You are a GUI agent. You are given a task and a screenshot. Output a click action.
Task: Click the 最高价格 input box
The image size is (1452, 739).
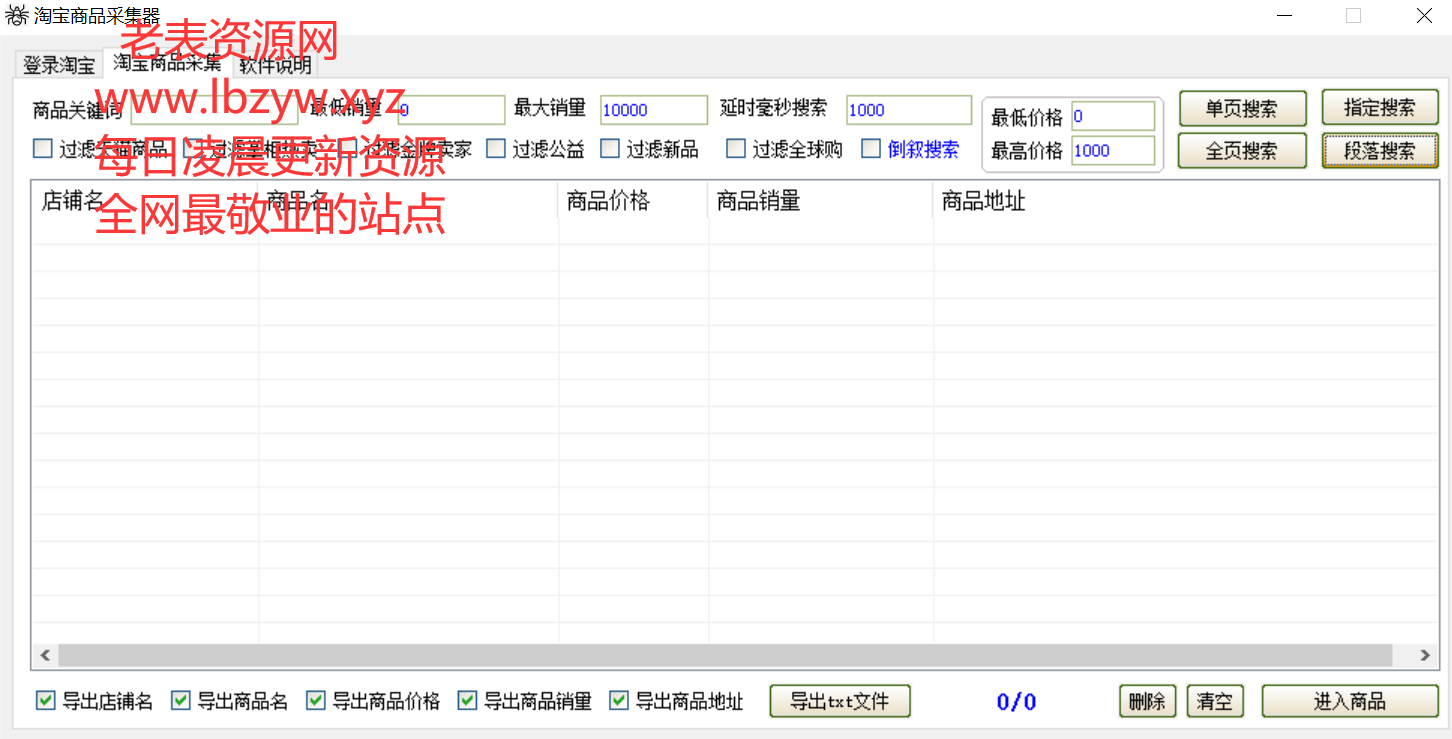point(1112,151)
